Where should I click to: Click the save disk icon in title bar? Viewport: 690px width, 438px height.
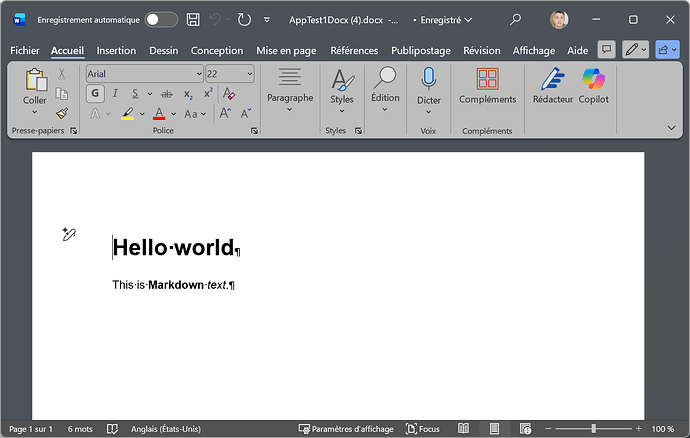click(x=193, y=20)
